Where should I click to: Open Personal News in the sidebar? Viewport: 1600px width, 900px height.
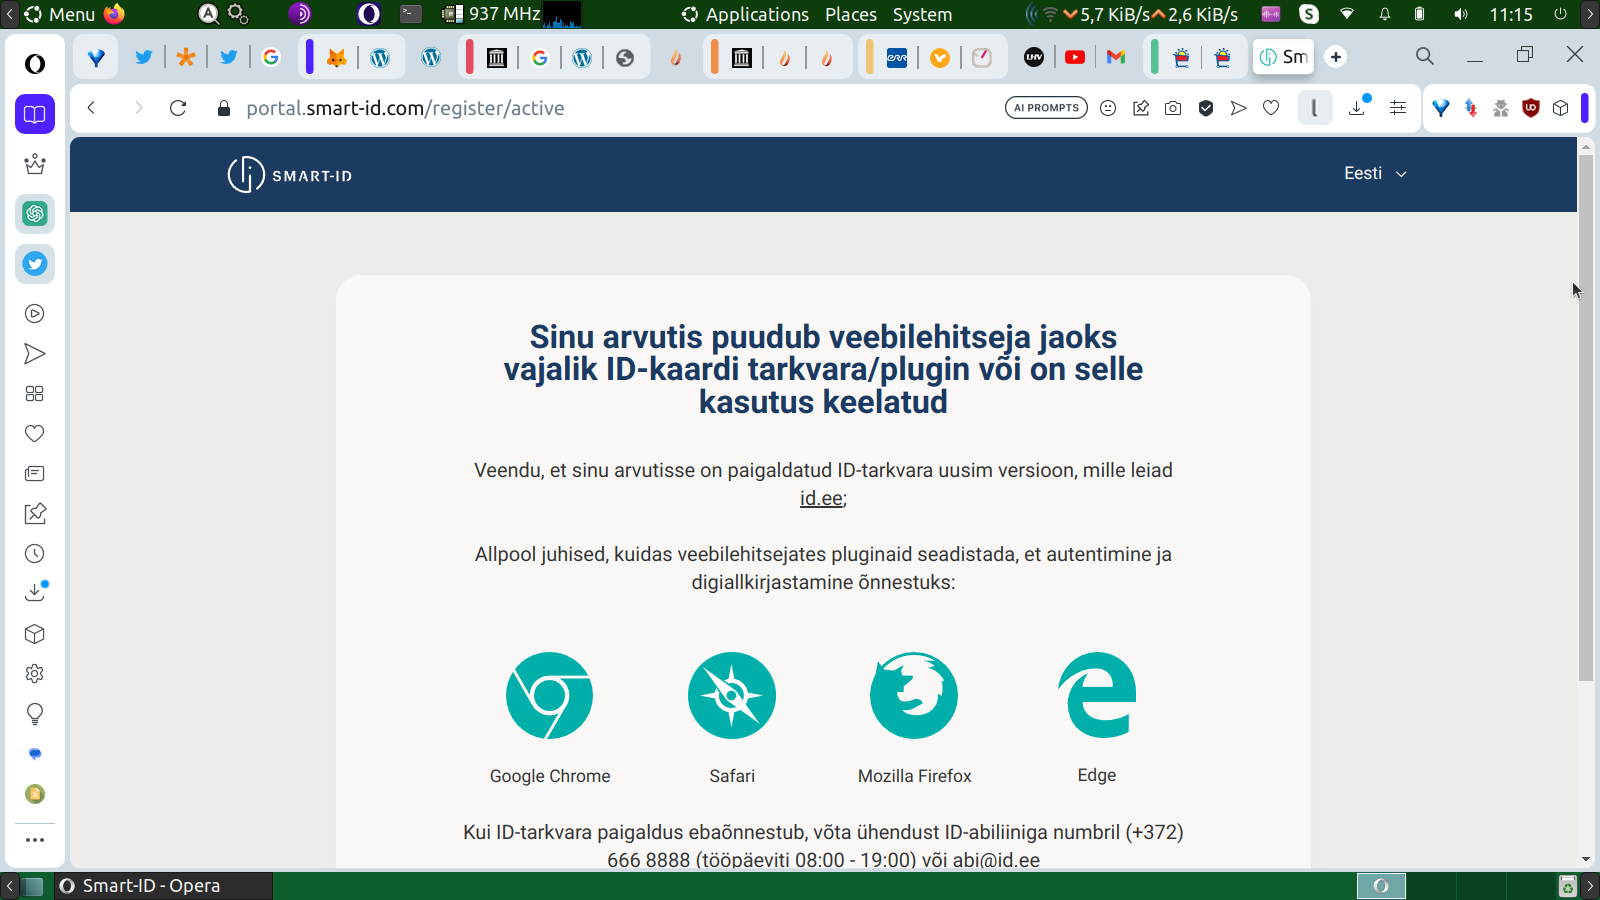35,474
